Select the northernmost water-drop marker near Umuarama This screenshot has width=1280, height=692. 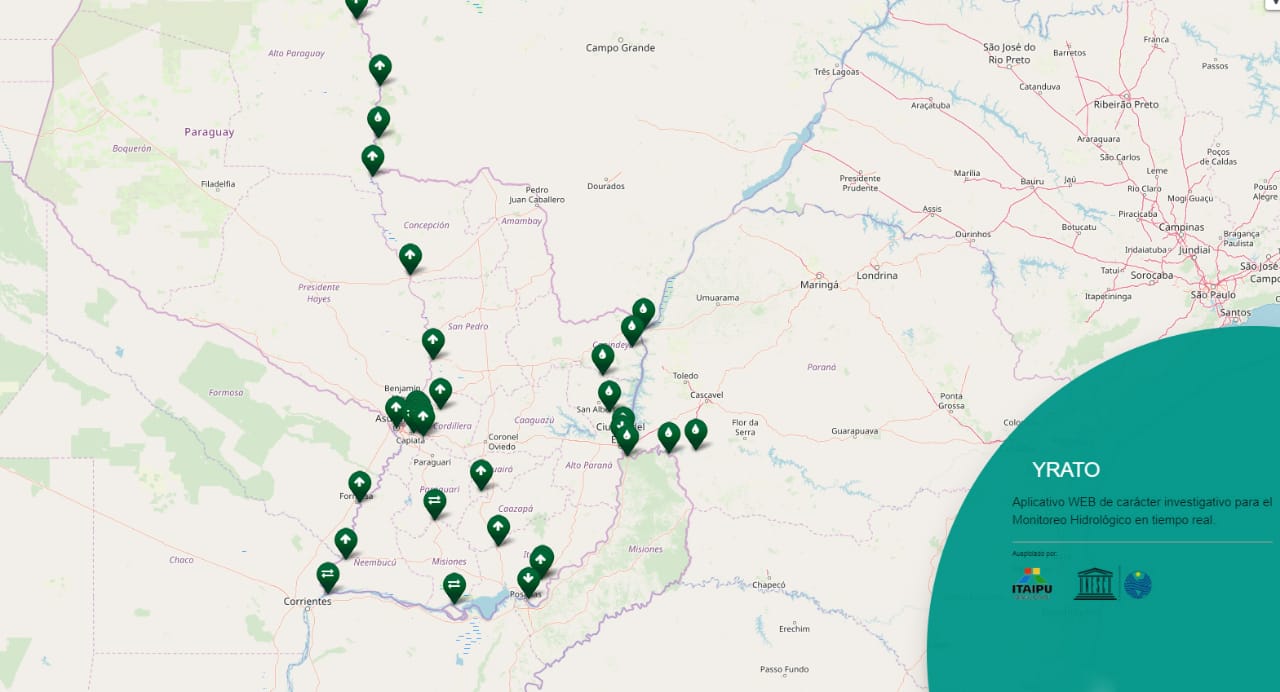tap(644, 312)
